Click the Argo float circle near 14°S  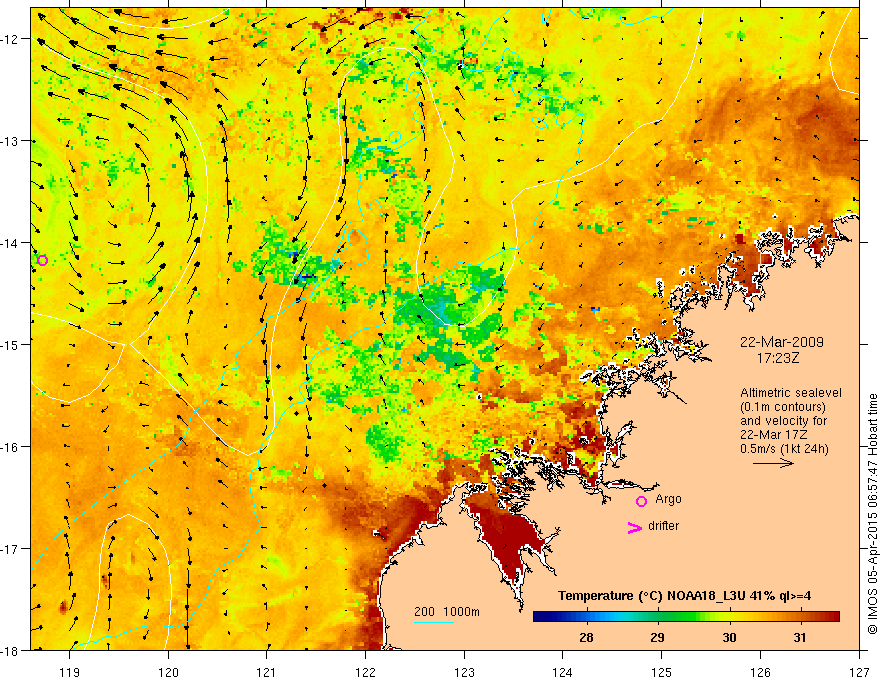tap(42, 260)
